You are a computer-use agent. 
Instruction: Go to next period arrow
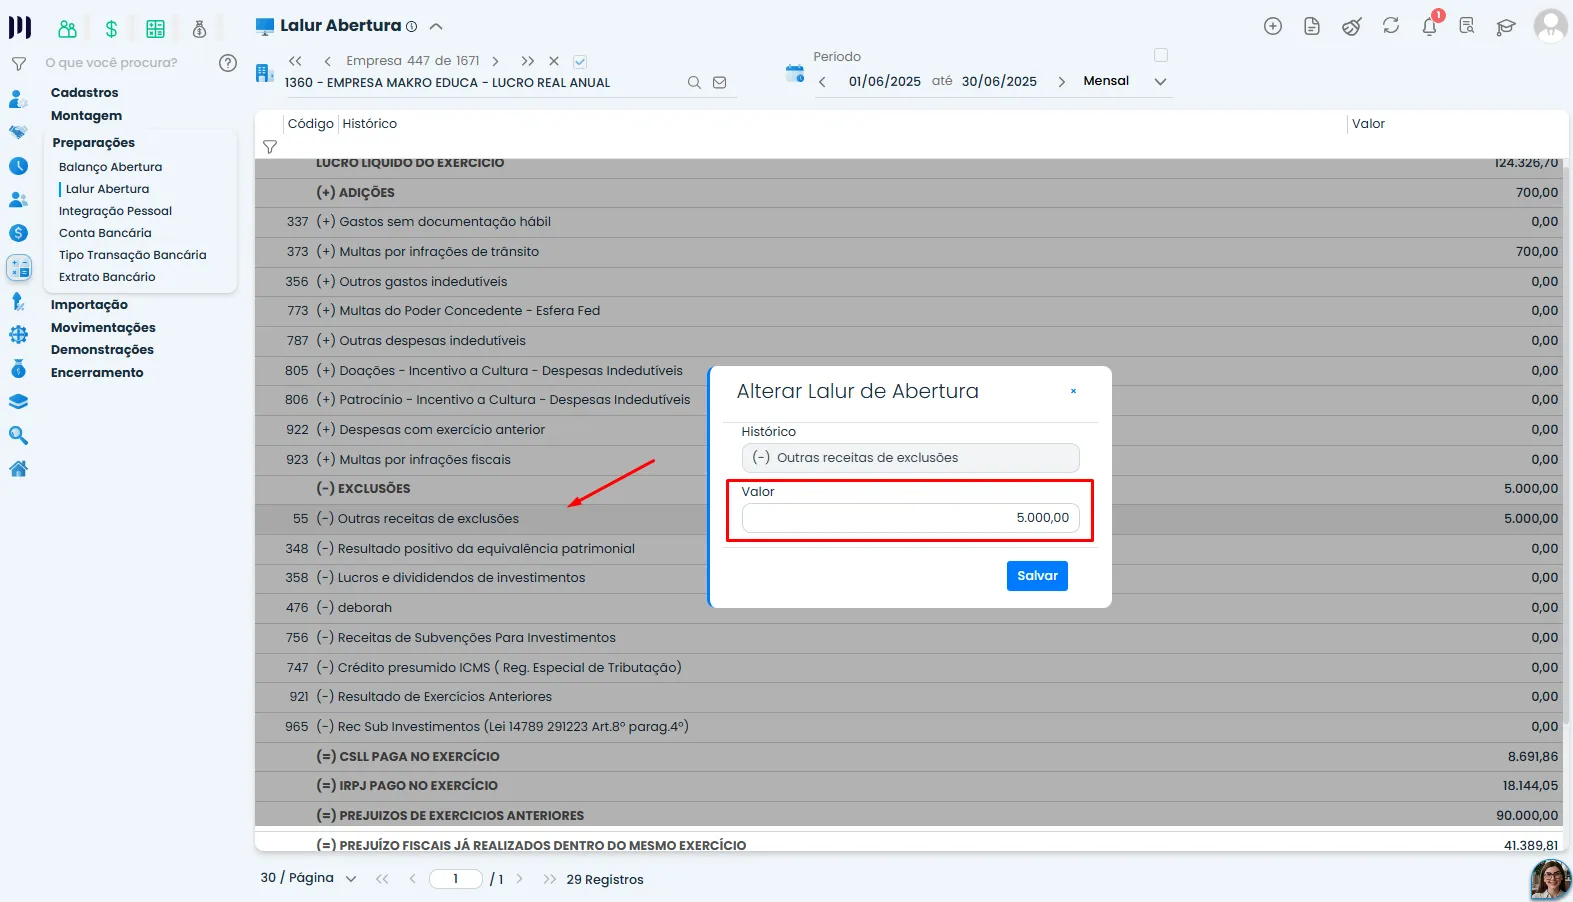(x=1061, y=82)
